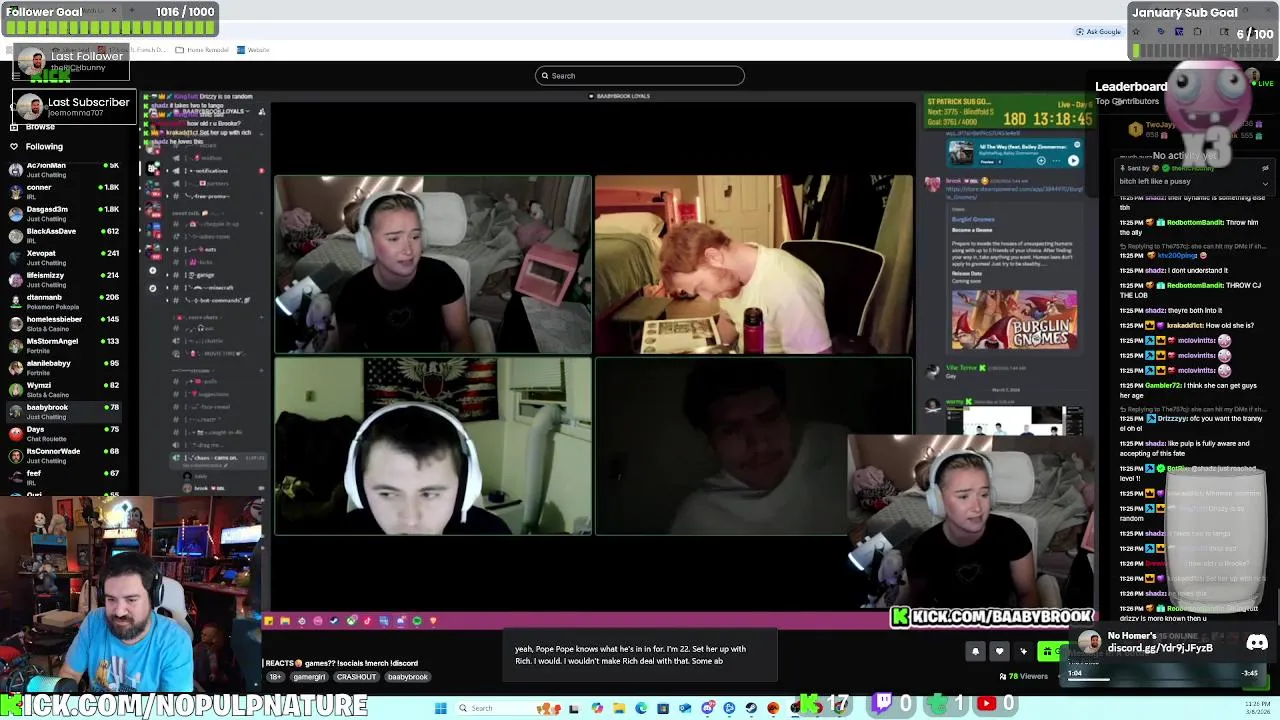Bookmark the page with the star icon
Screen dimensions: 1280x720
click(1135, 32)
